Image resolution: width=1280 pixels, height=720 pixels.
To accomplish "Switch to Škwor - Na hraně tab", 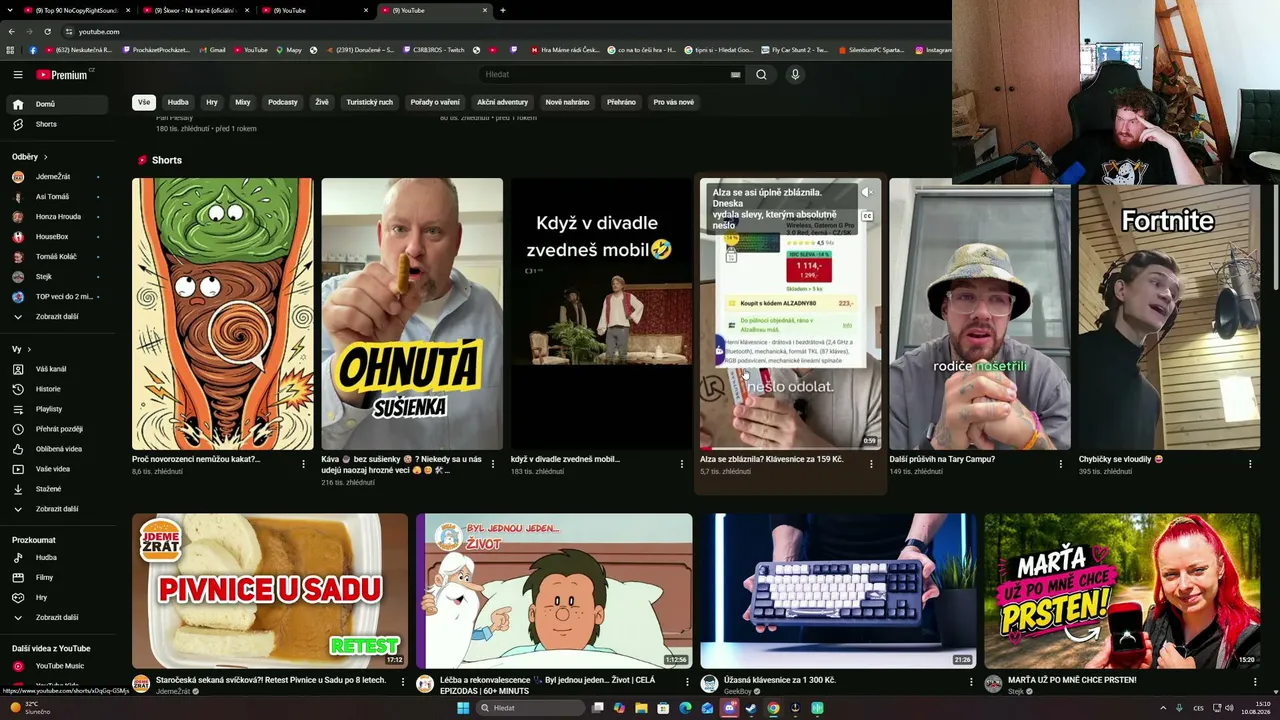I will (196, 10).
